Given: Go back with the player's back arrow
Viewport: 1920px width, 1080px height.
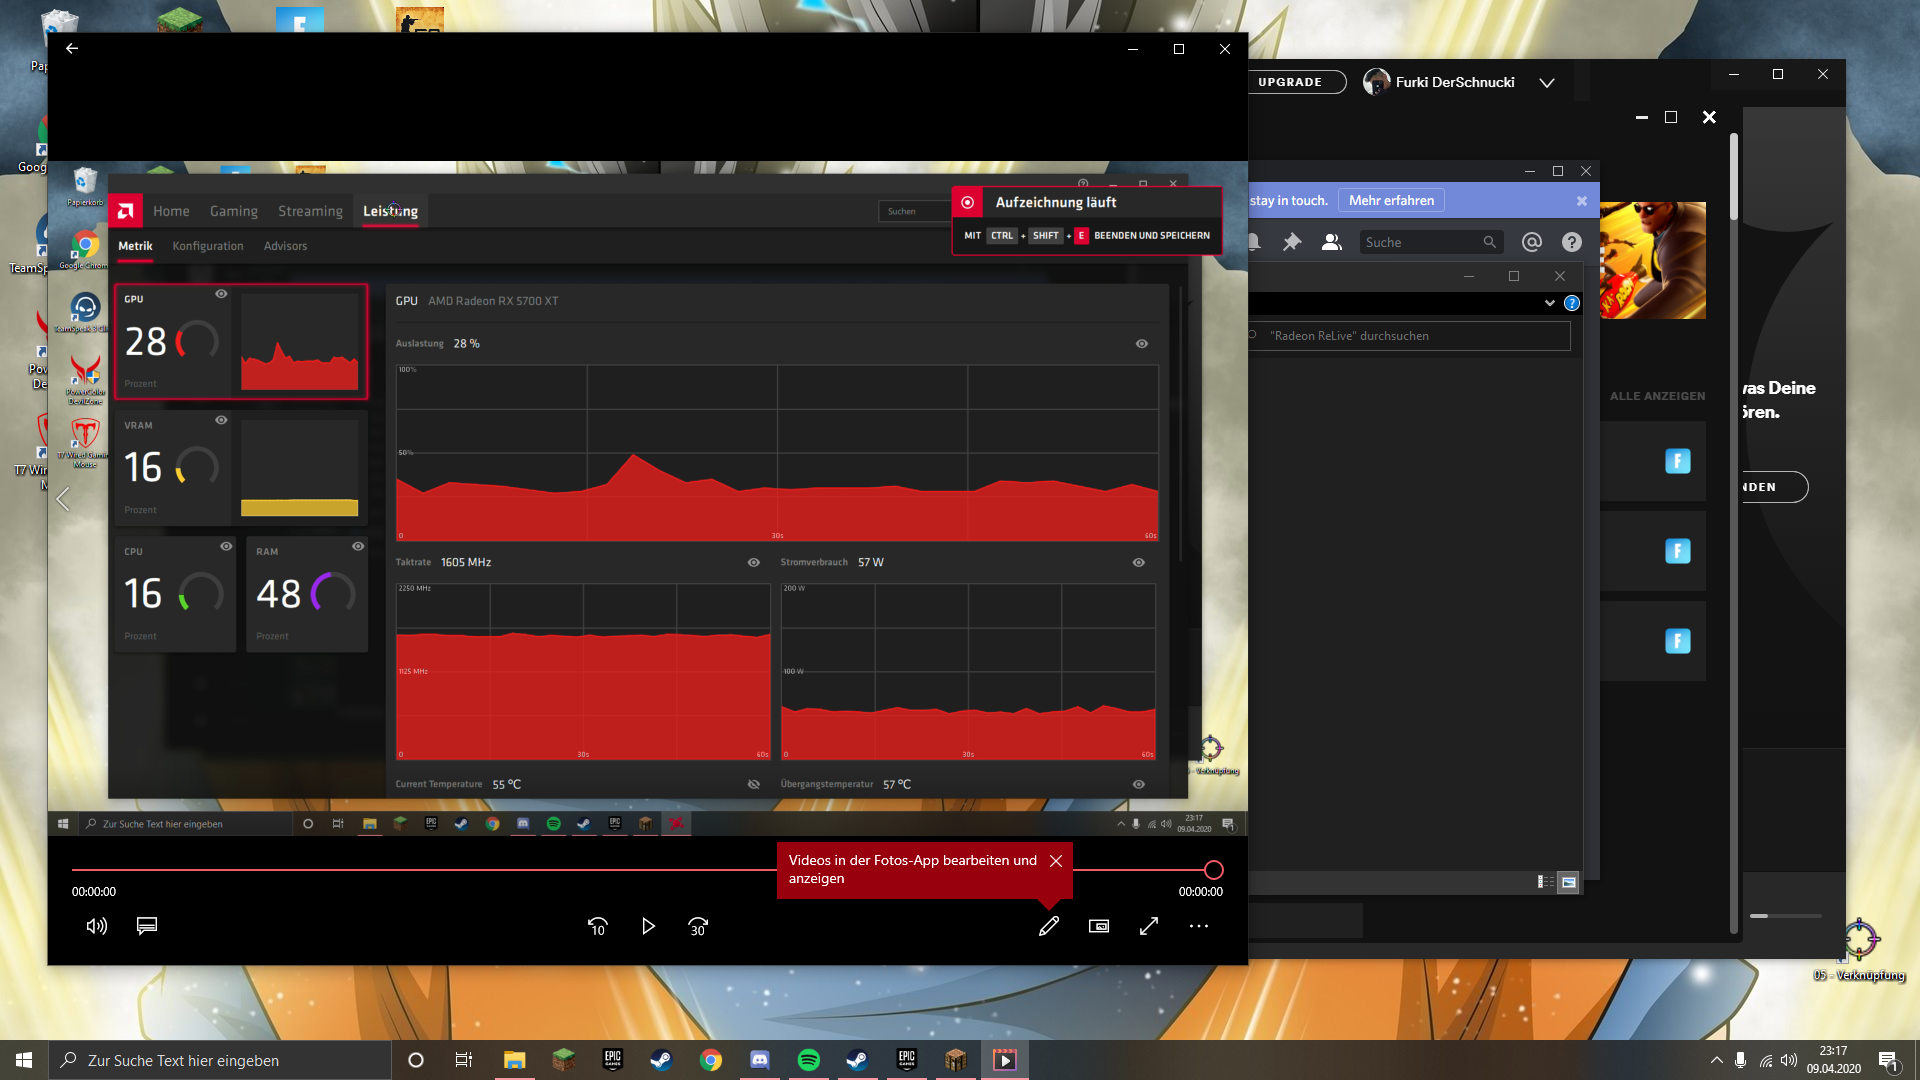Looking at the screenshot, I should (x=72, y=48).
